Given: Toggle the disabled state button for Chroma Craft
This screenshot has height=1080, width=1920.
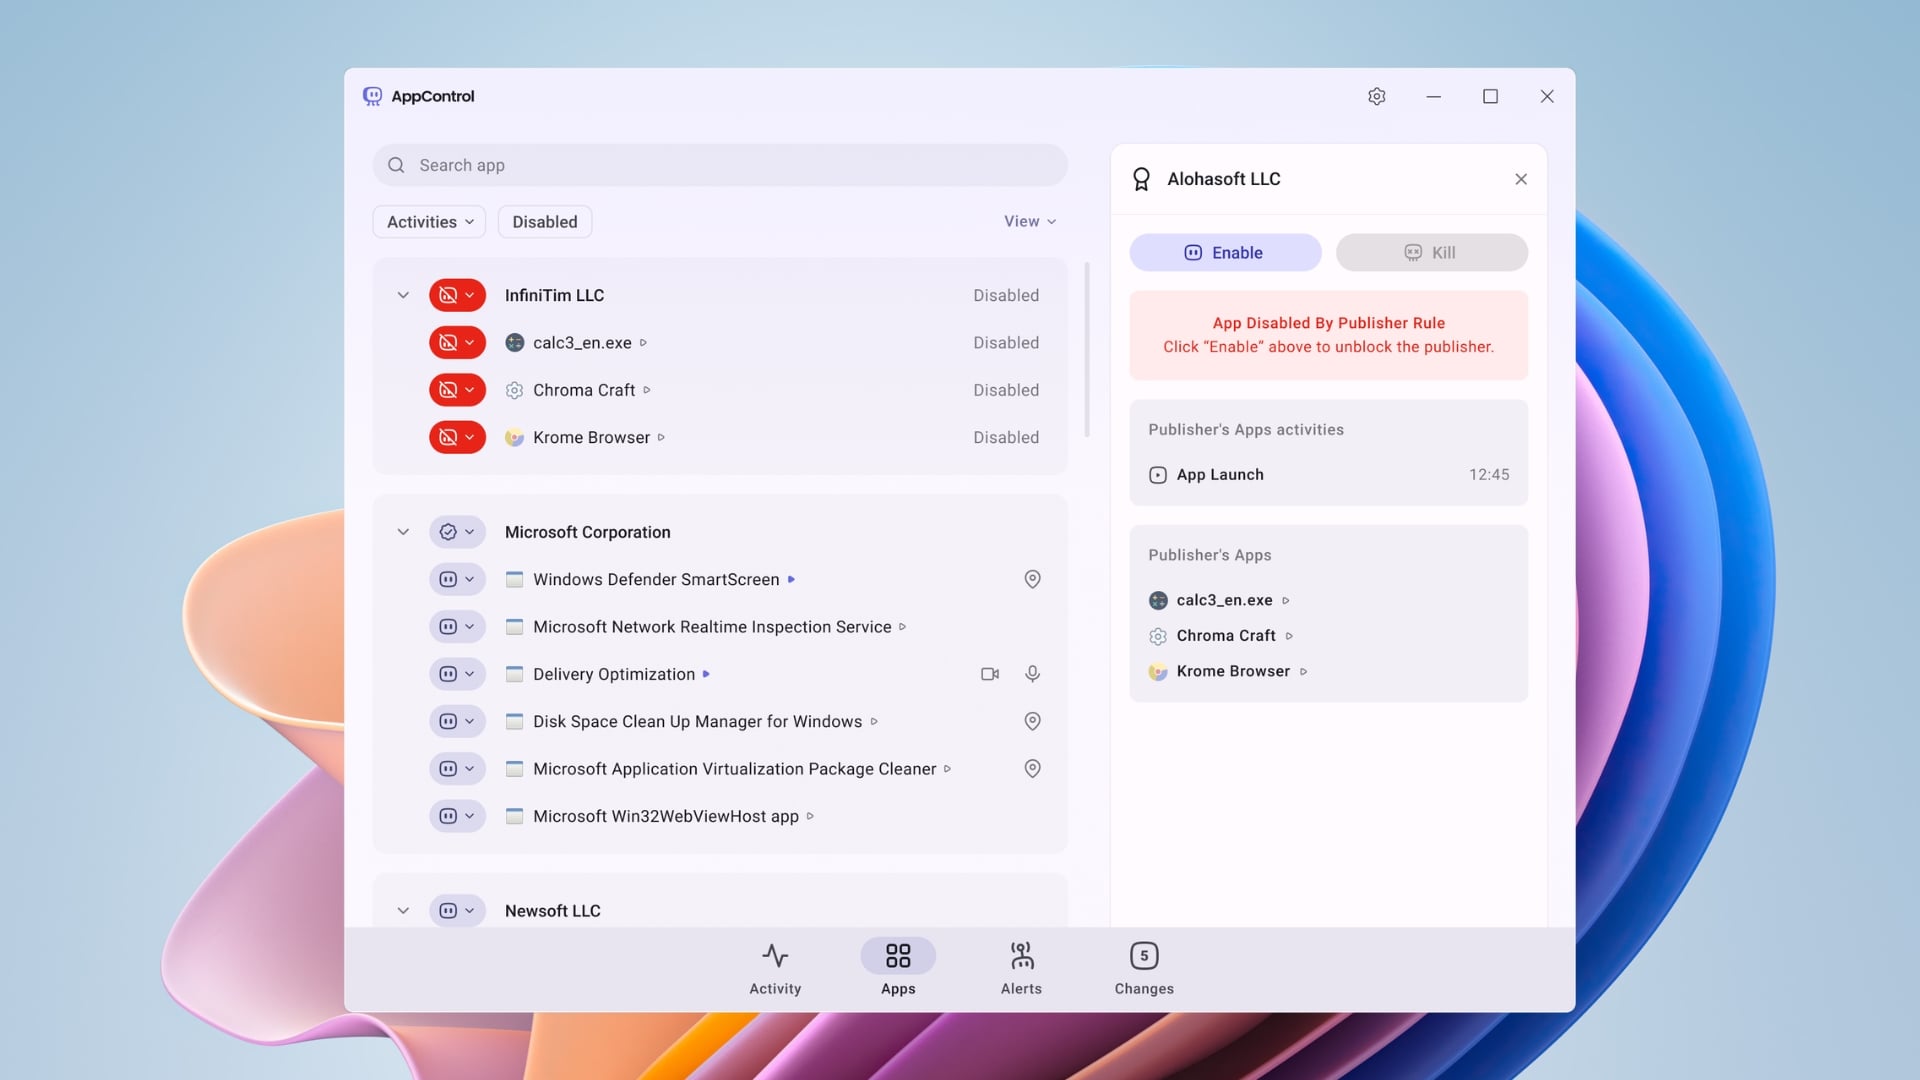Looking at the screenshot, I should pyautogui.click(x=457, y=390).
